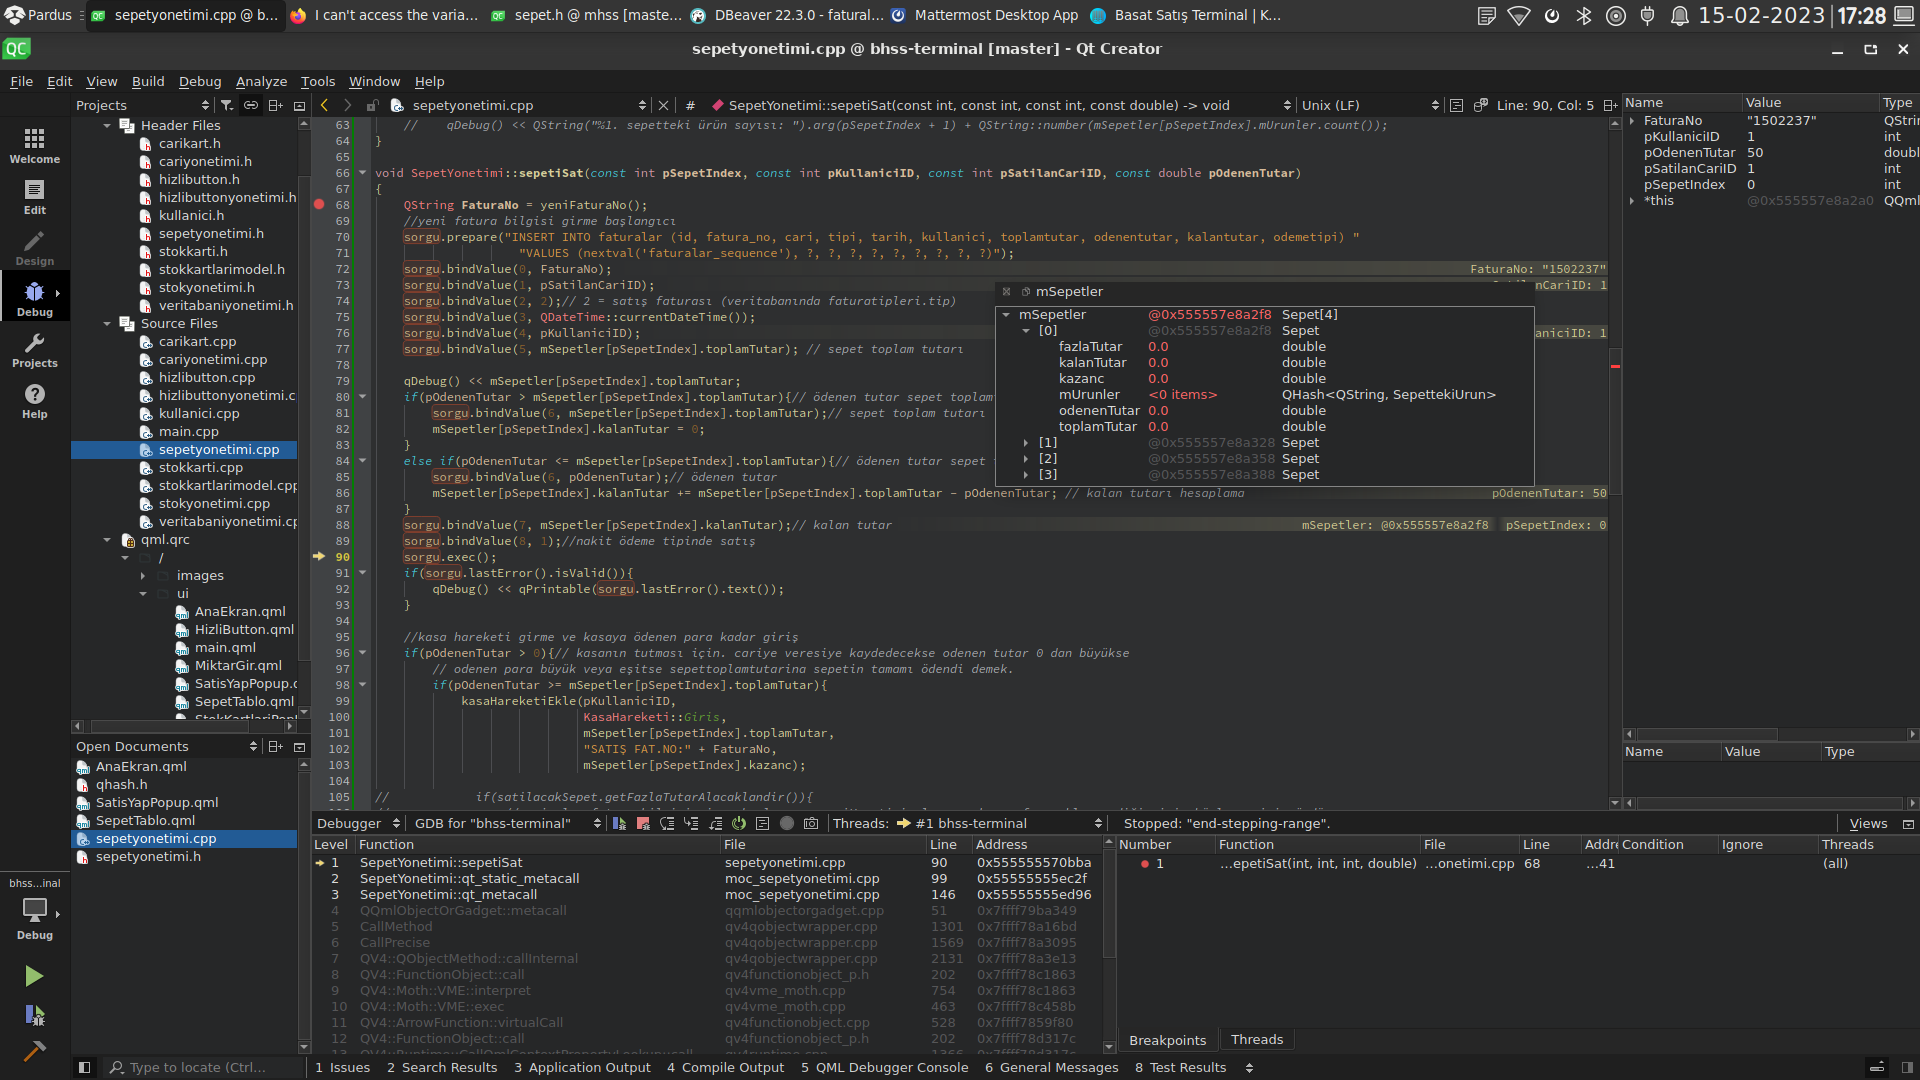Viewport: 1920px width, 1080px height.
Task: Select the Step Over debugger icon
Action: (667, 823)
